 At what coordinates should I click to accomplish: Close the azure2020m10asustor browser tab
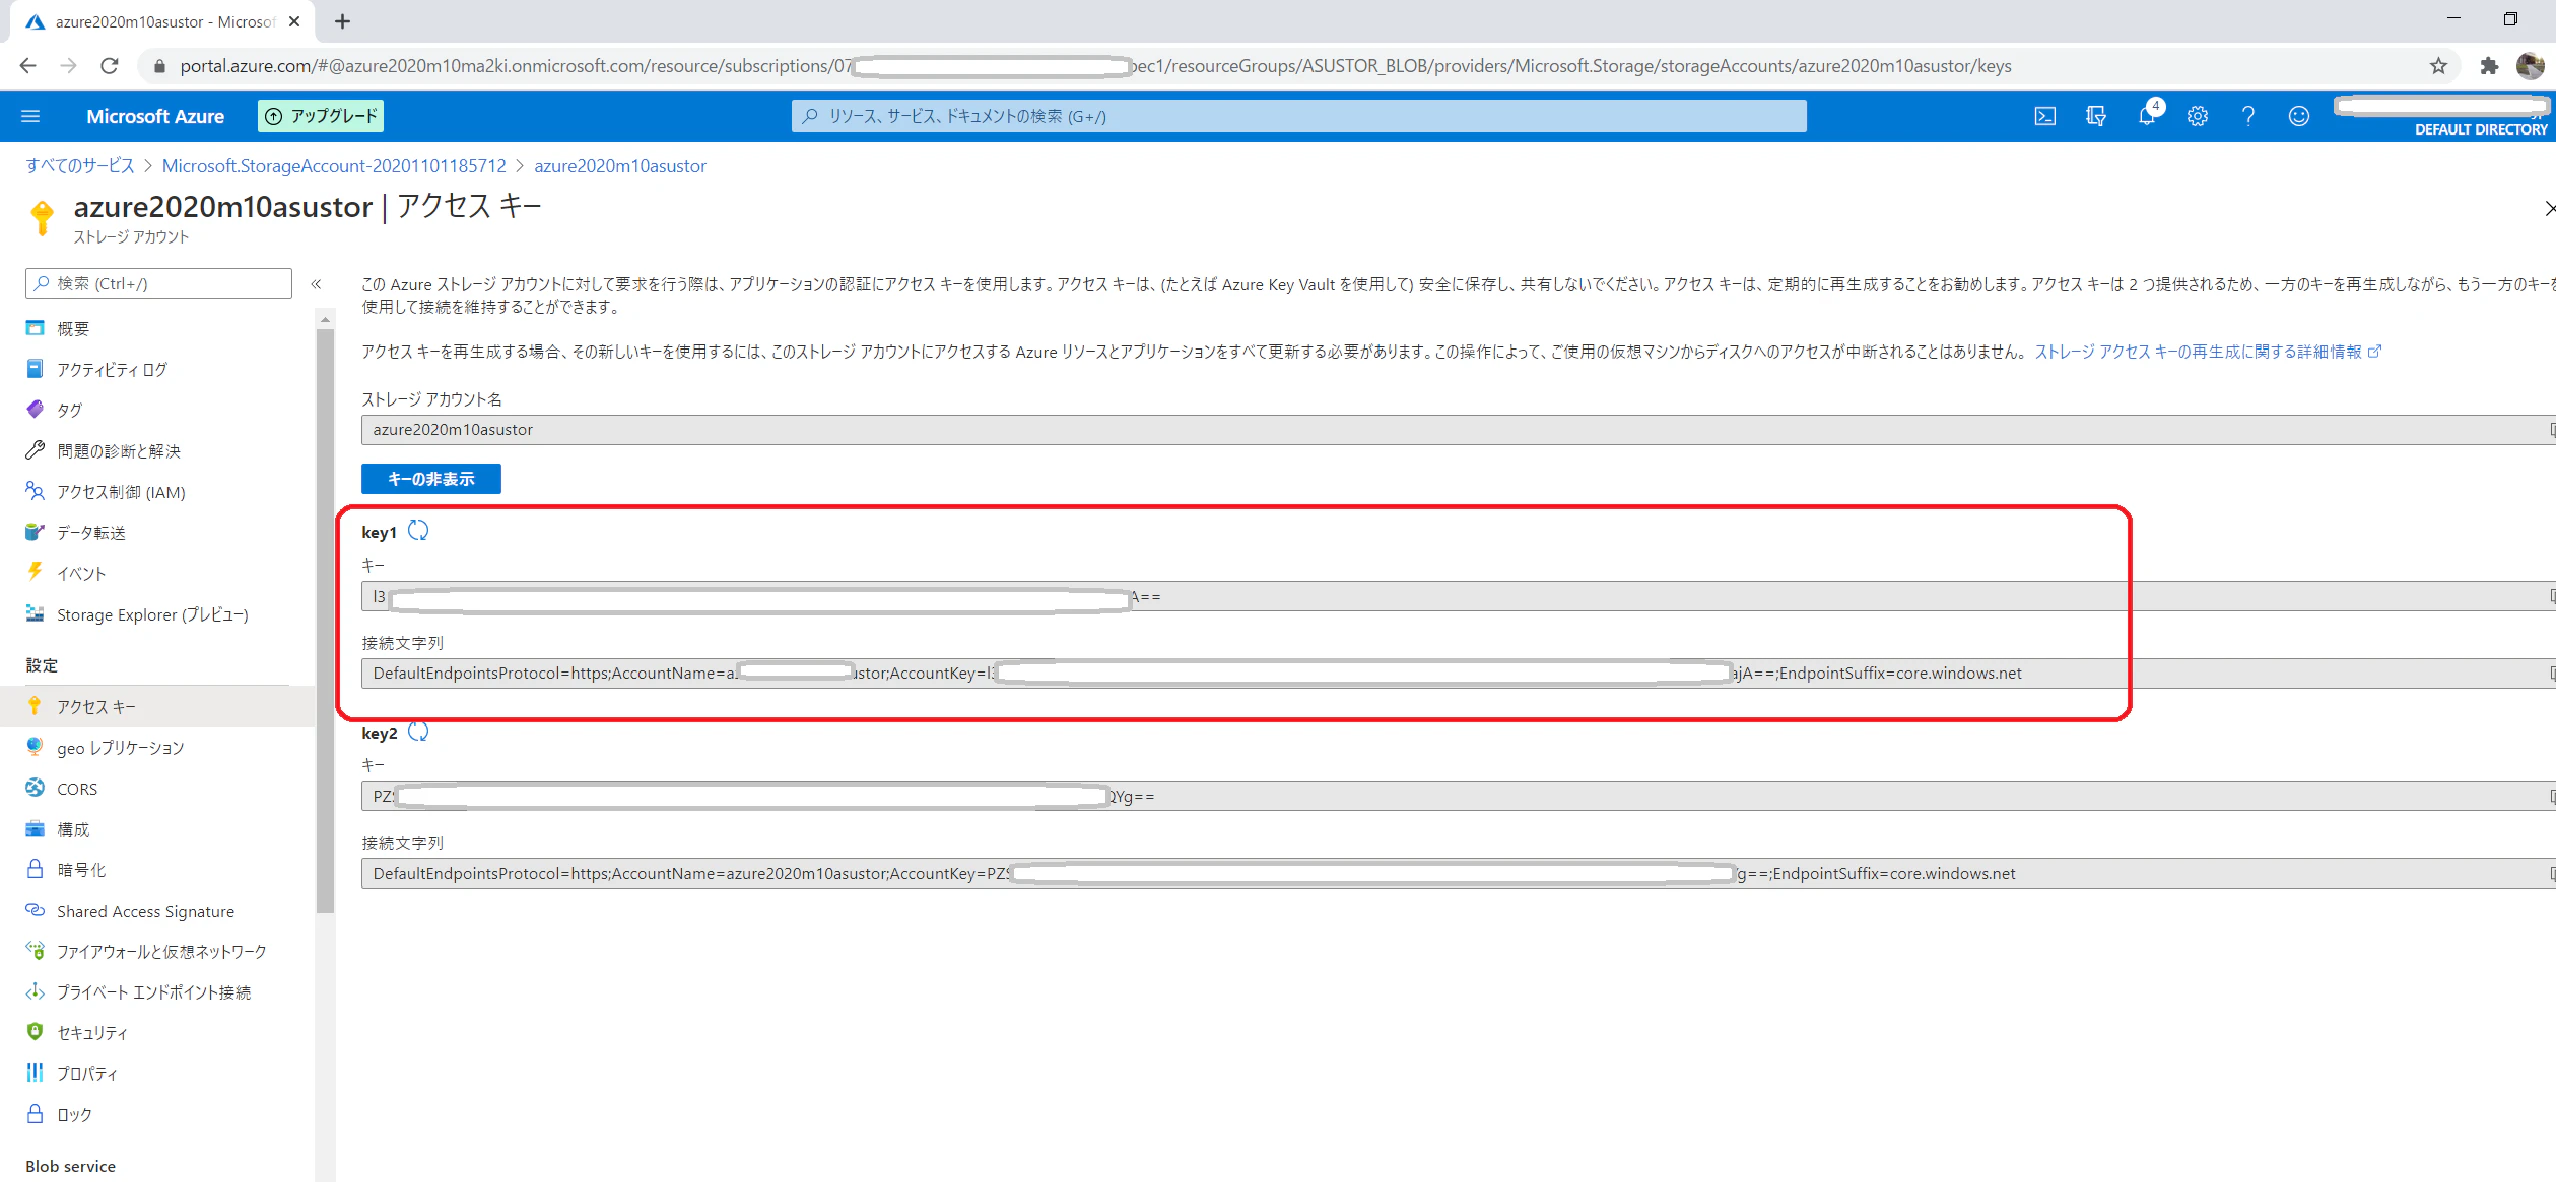click(x=294, y=21)
